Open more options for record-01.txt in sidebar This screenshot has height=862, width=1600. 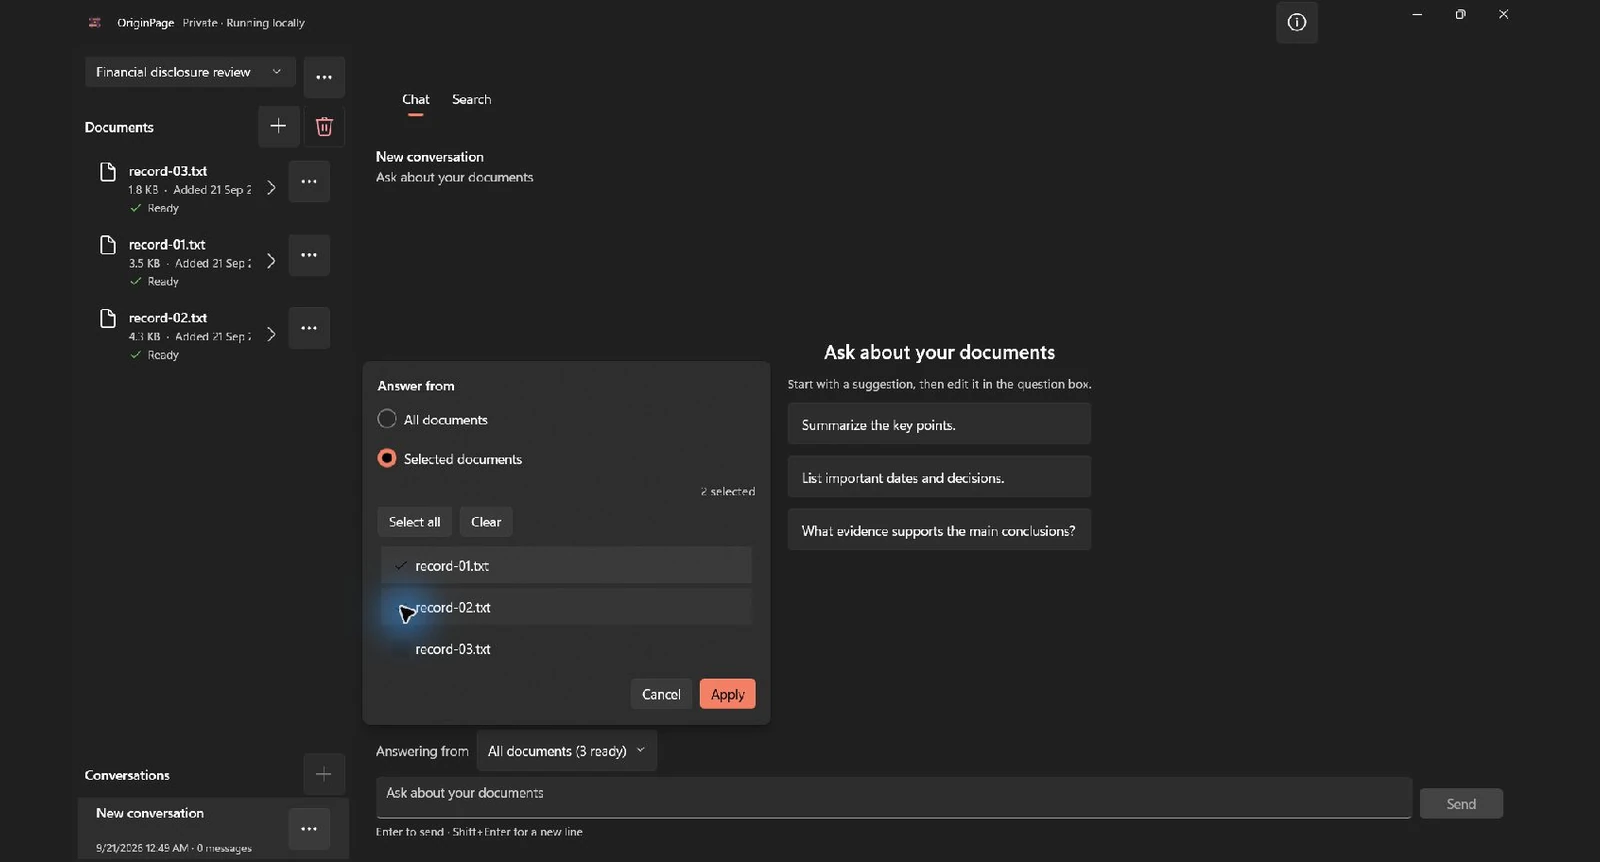tap(309, 255)
